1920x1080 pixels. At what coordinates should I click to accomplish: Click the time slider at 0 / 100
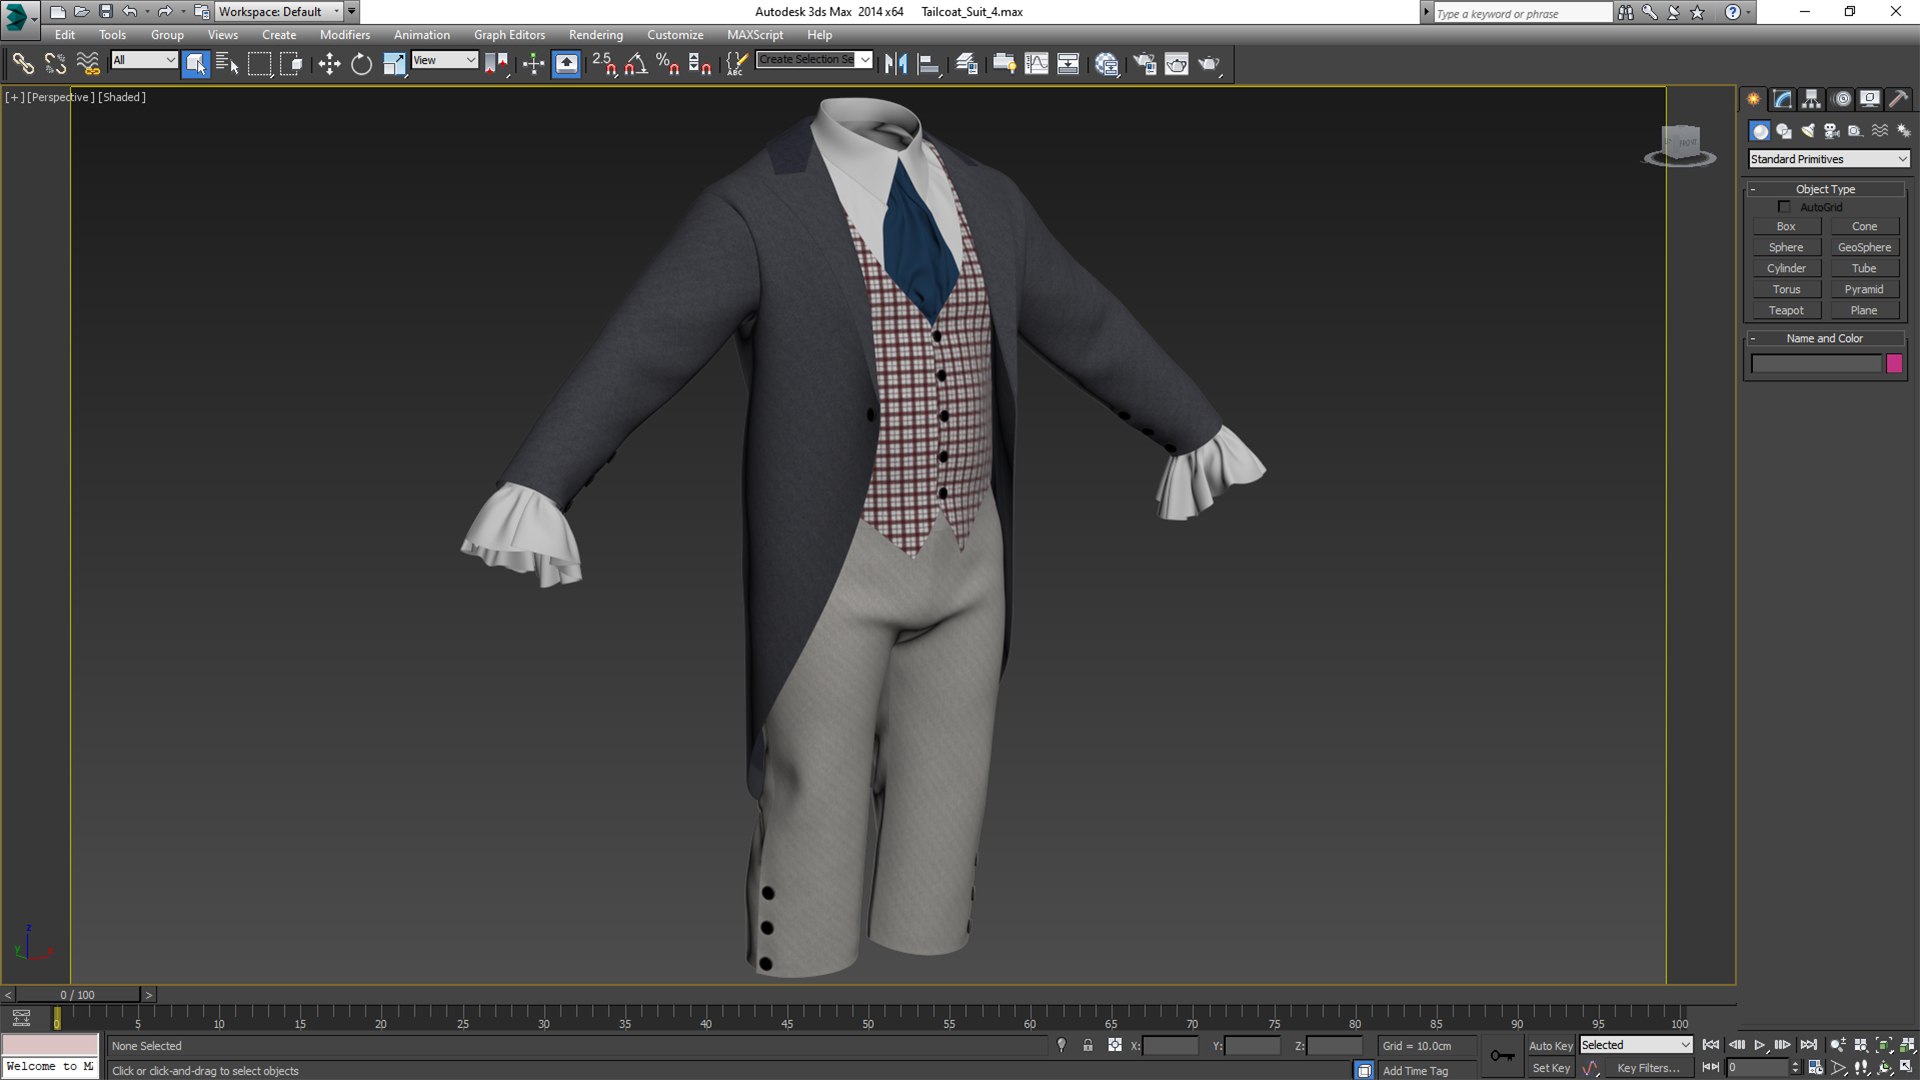[77, 995]
